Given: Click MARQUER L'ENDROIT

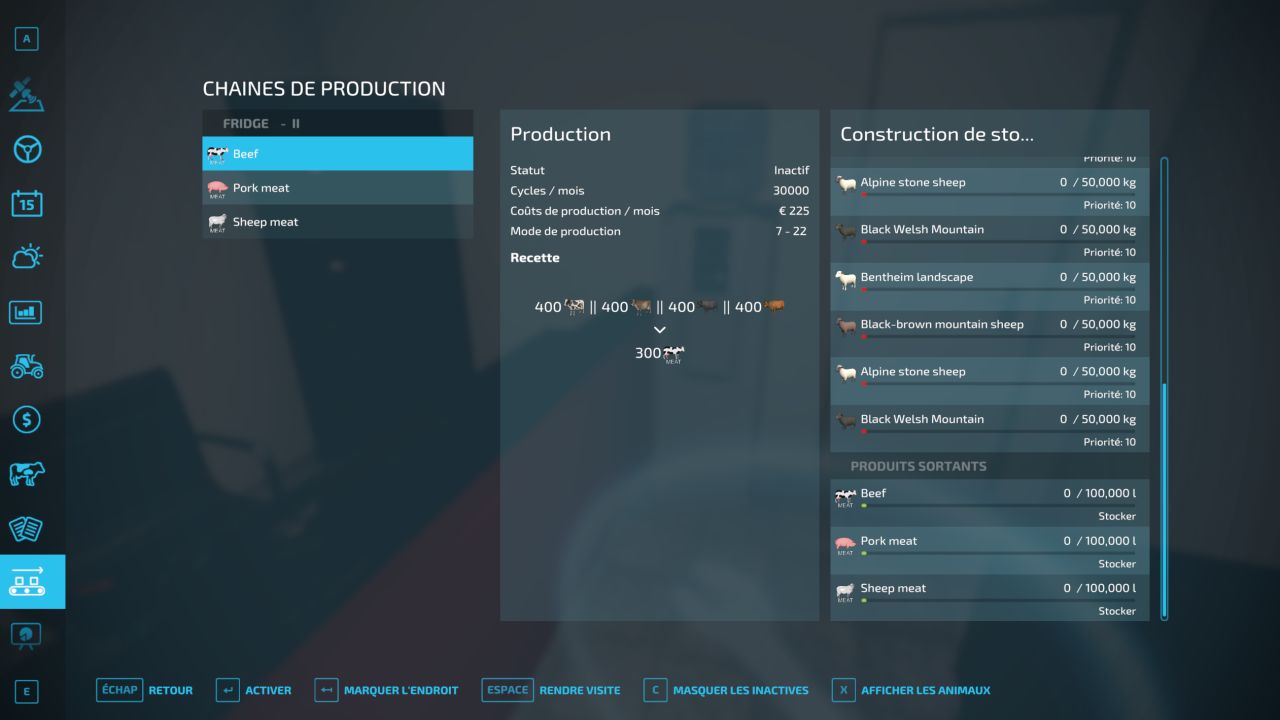Looking at the screenshot, I should (x=401, y=690).
